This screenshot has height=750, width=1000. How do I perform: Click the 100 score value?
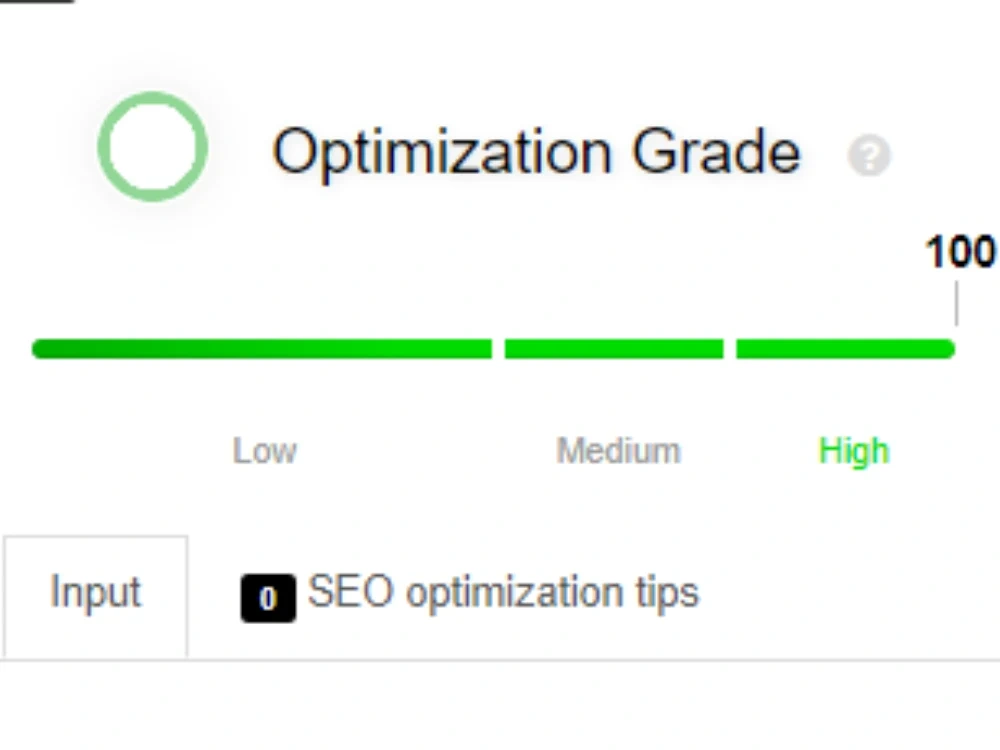(960, 252)
